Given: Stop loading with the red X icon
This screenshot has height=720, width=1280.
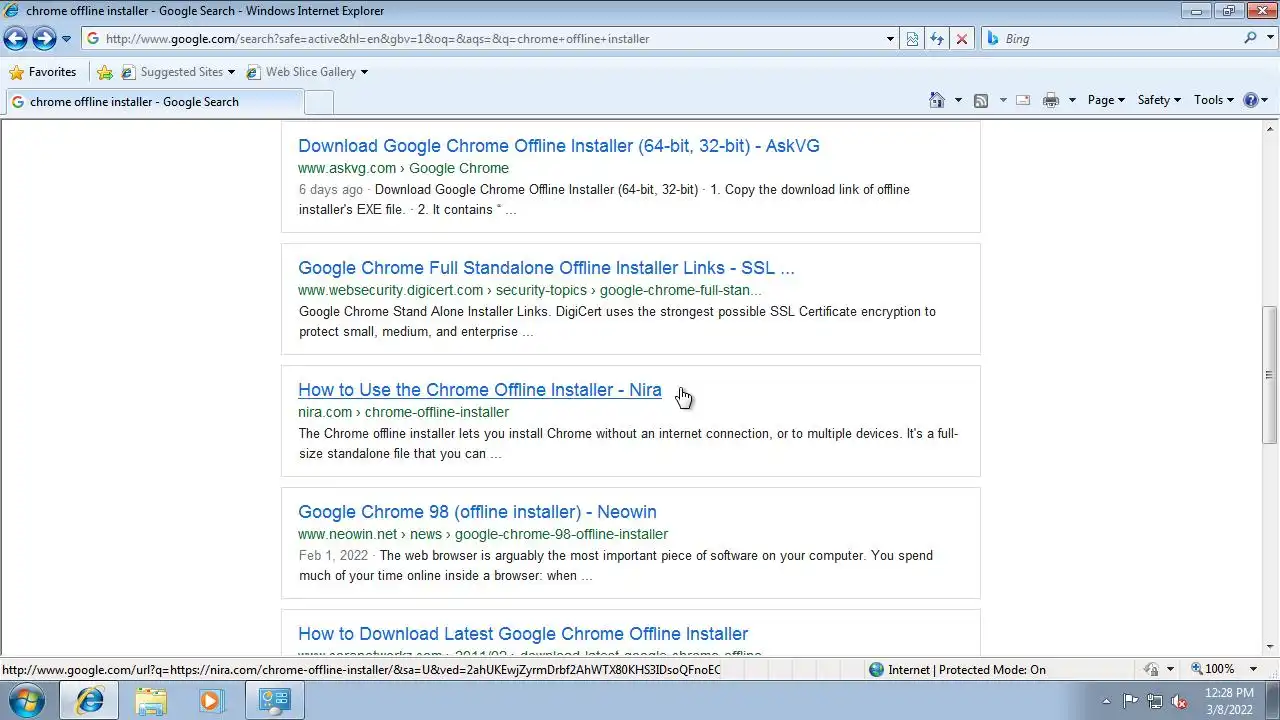Looking at the screenshot, I should click(961, 39).
